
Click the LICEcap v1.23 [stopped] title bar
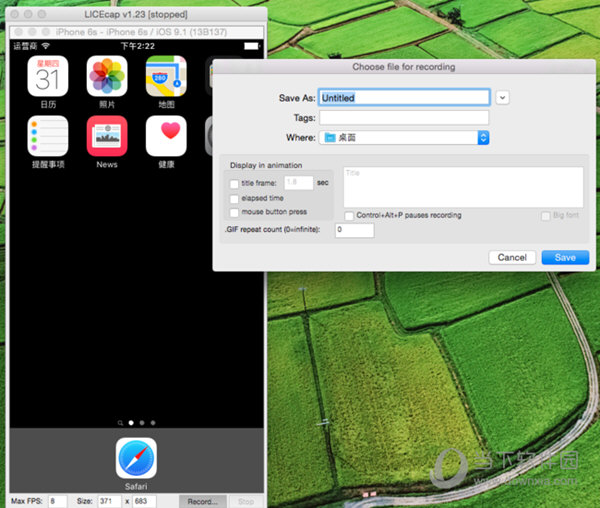click(x=136, y=15)
